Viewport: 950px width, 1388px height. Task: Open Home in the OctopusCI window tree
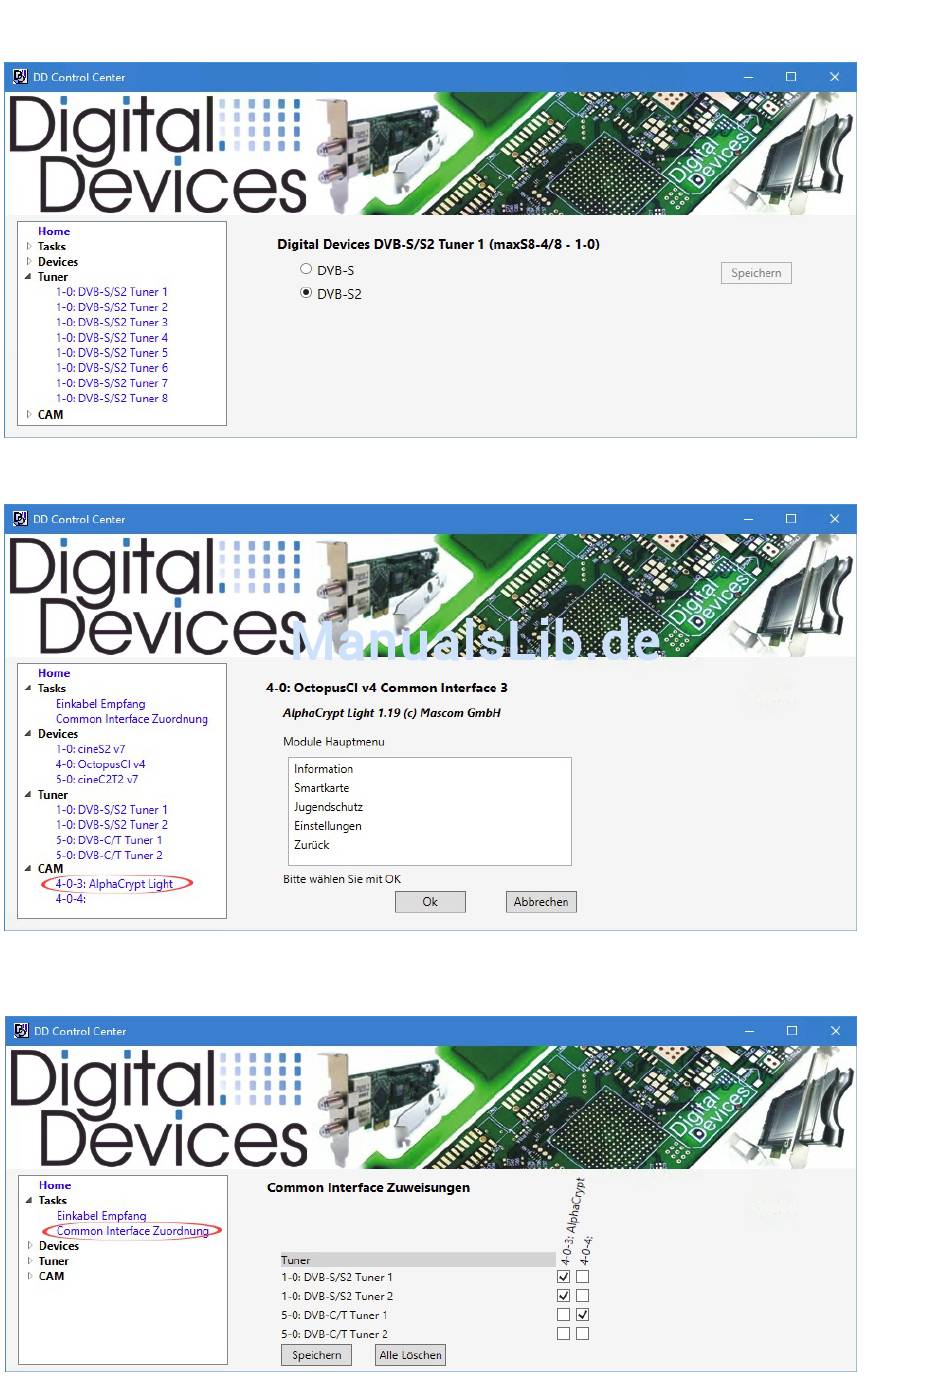point(54,673)
